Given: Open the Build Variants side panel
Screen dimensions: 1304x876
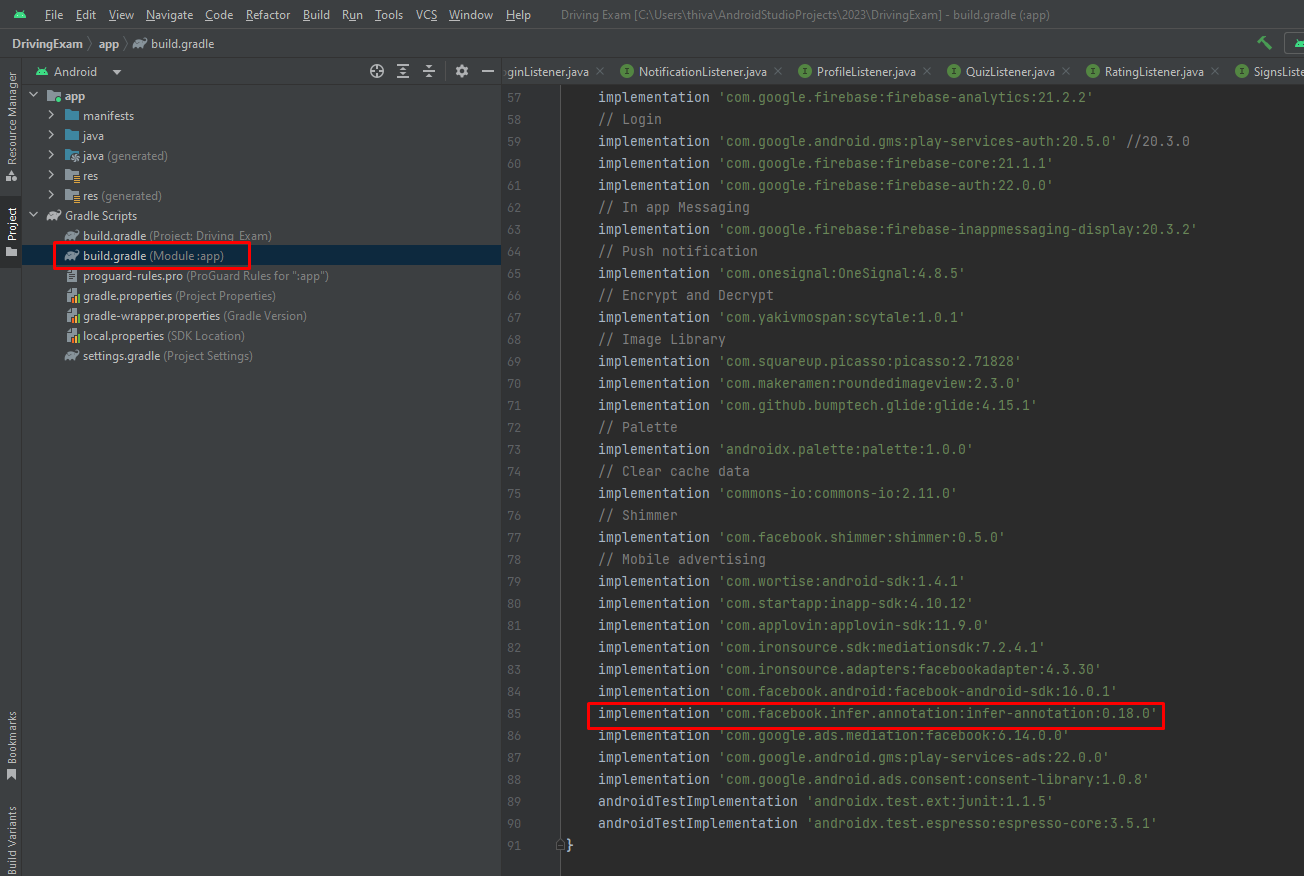Looking at the screenshot, I should tap(12, 838).
